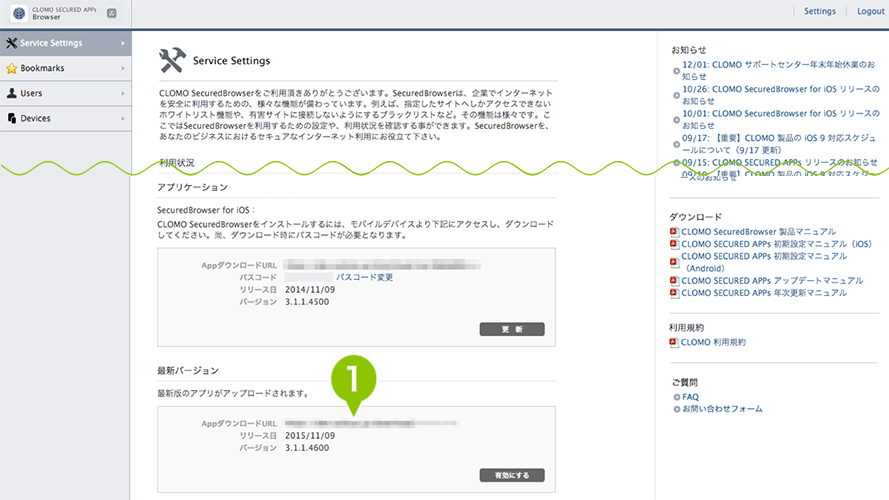Open Bookmarks in the sidebar
889x500 pixels.
(66, 69)
